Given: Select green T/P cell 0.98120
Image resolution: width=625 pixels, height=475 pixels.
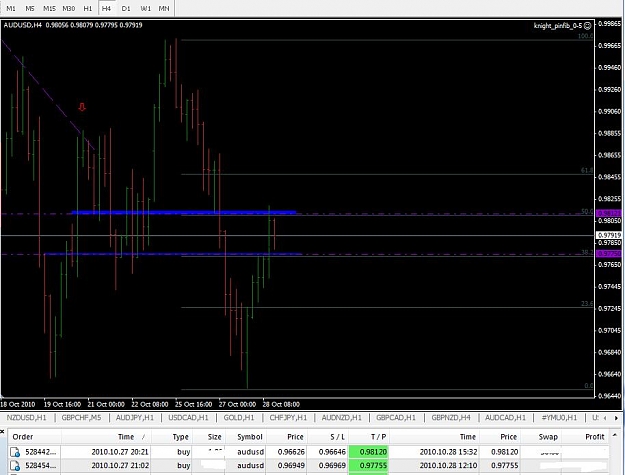Looking at the screenshot, I should (368, 452).
